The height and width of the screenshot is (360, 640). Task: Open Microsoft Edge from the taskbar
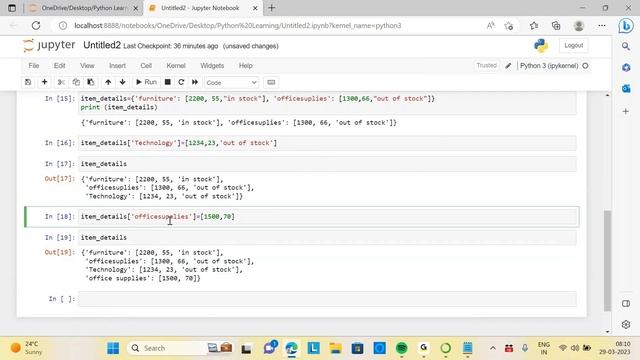click(291, 348)
